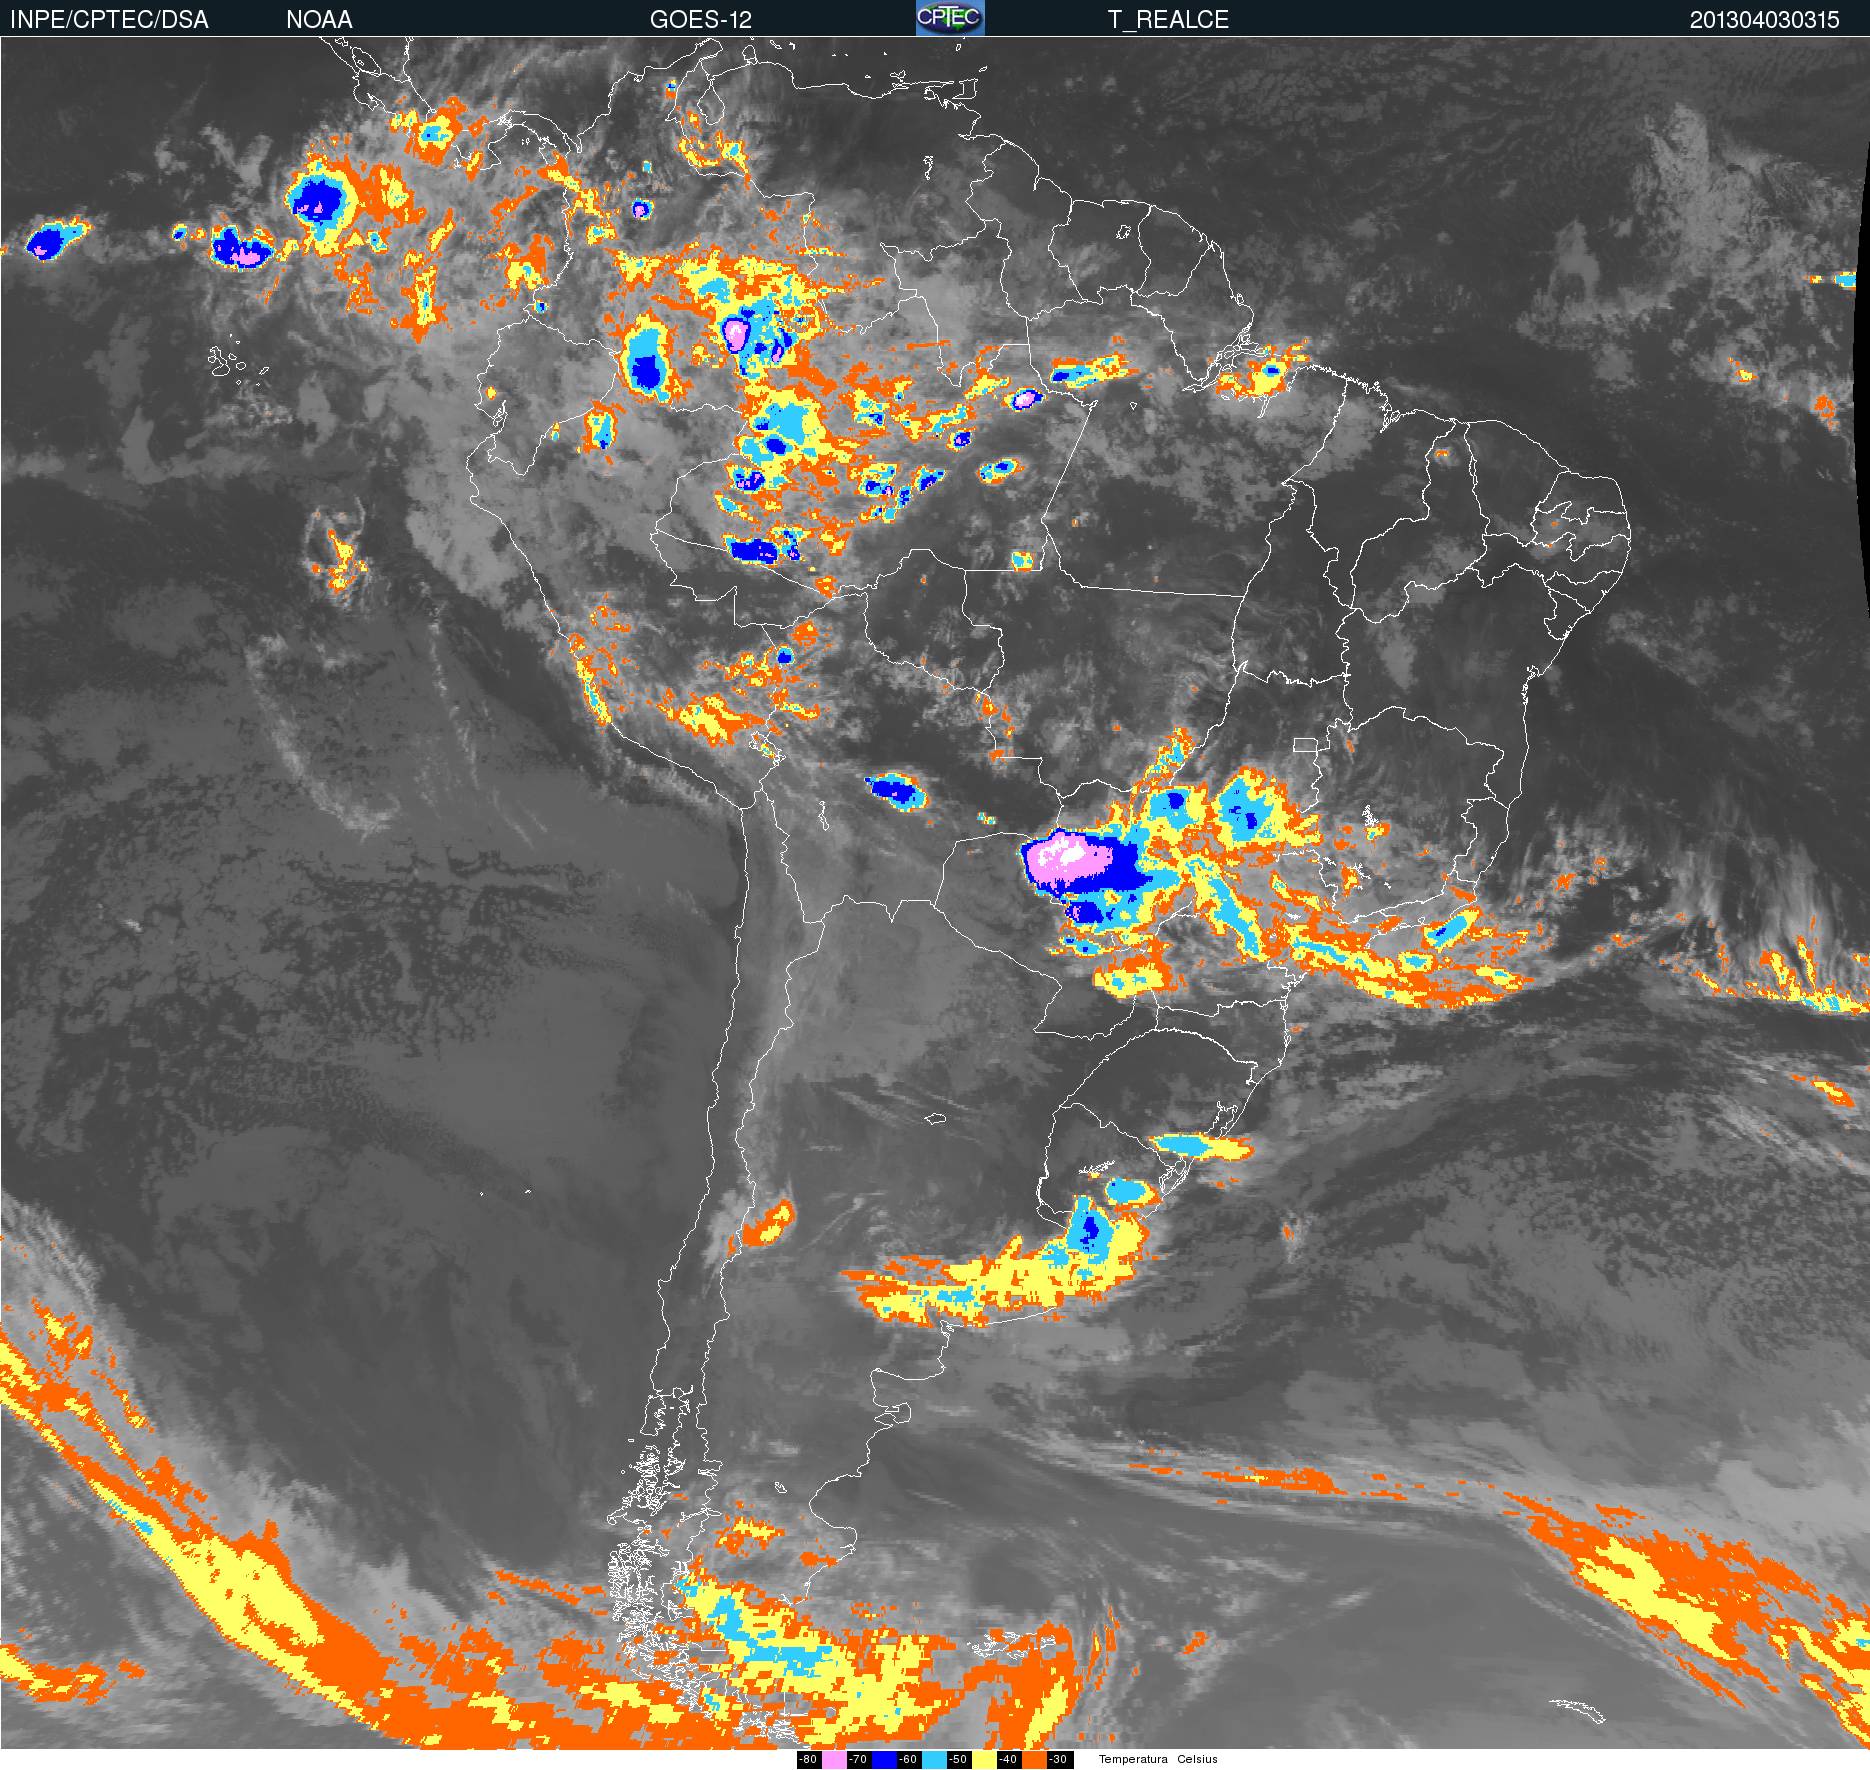Click the T_REALCE product label
The image size is (1870, 1770).
[1168, 20]
